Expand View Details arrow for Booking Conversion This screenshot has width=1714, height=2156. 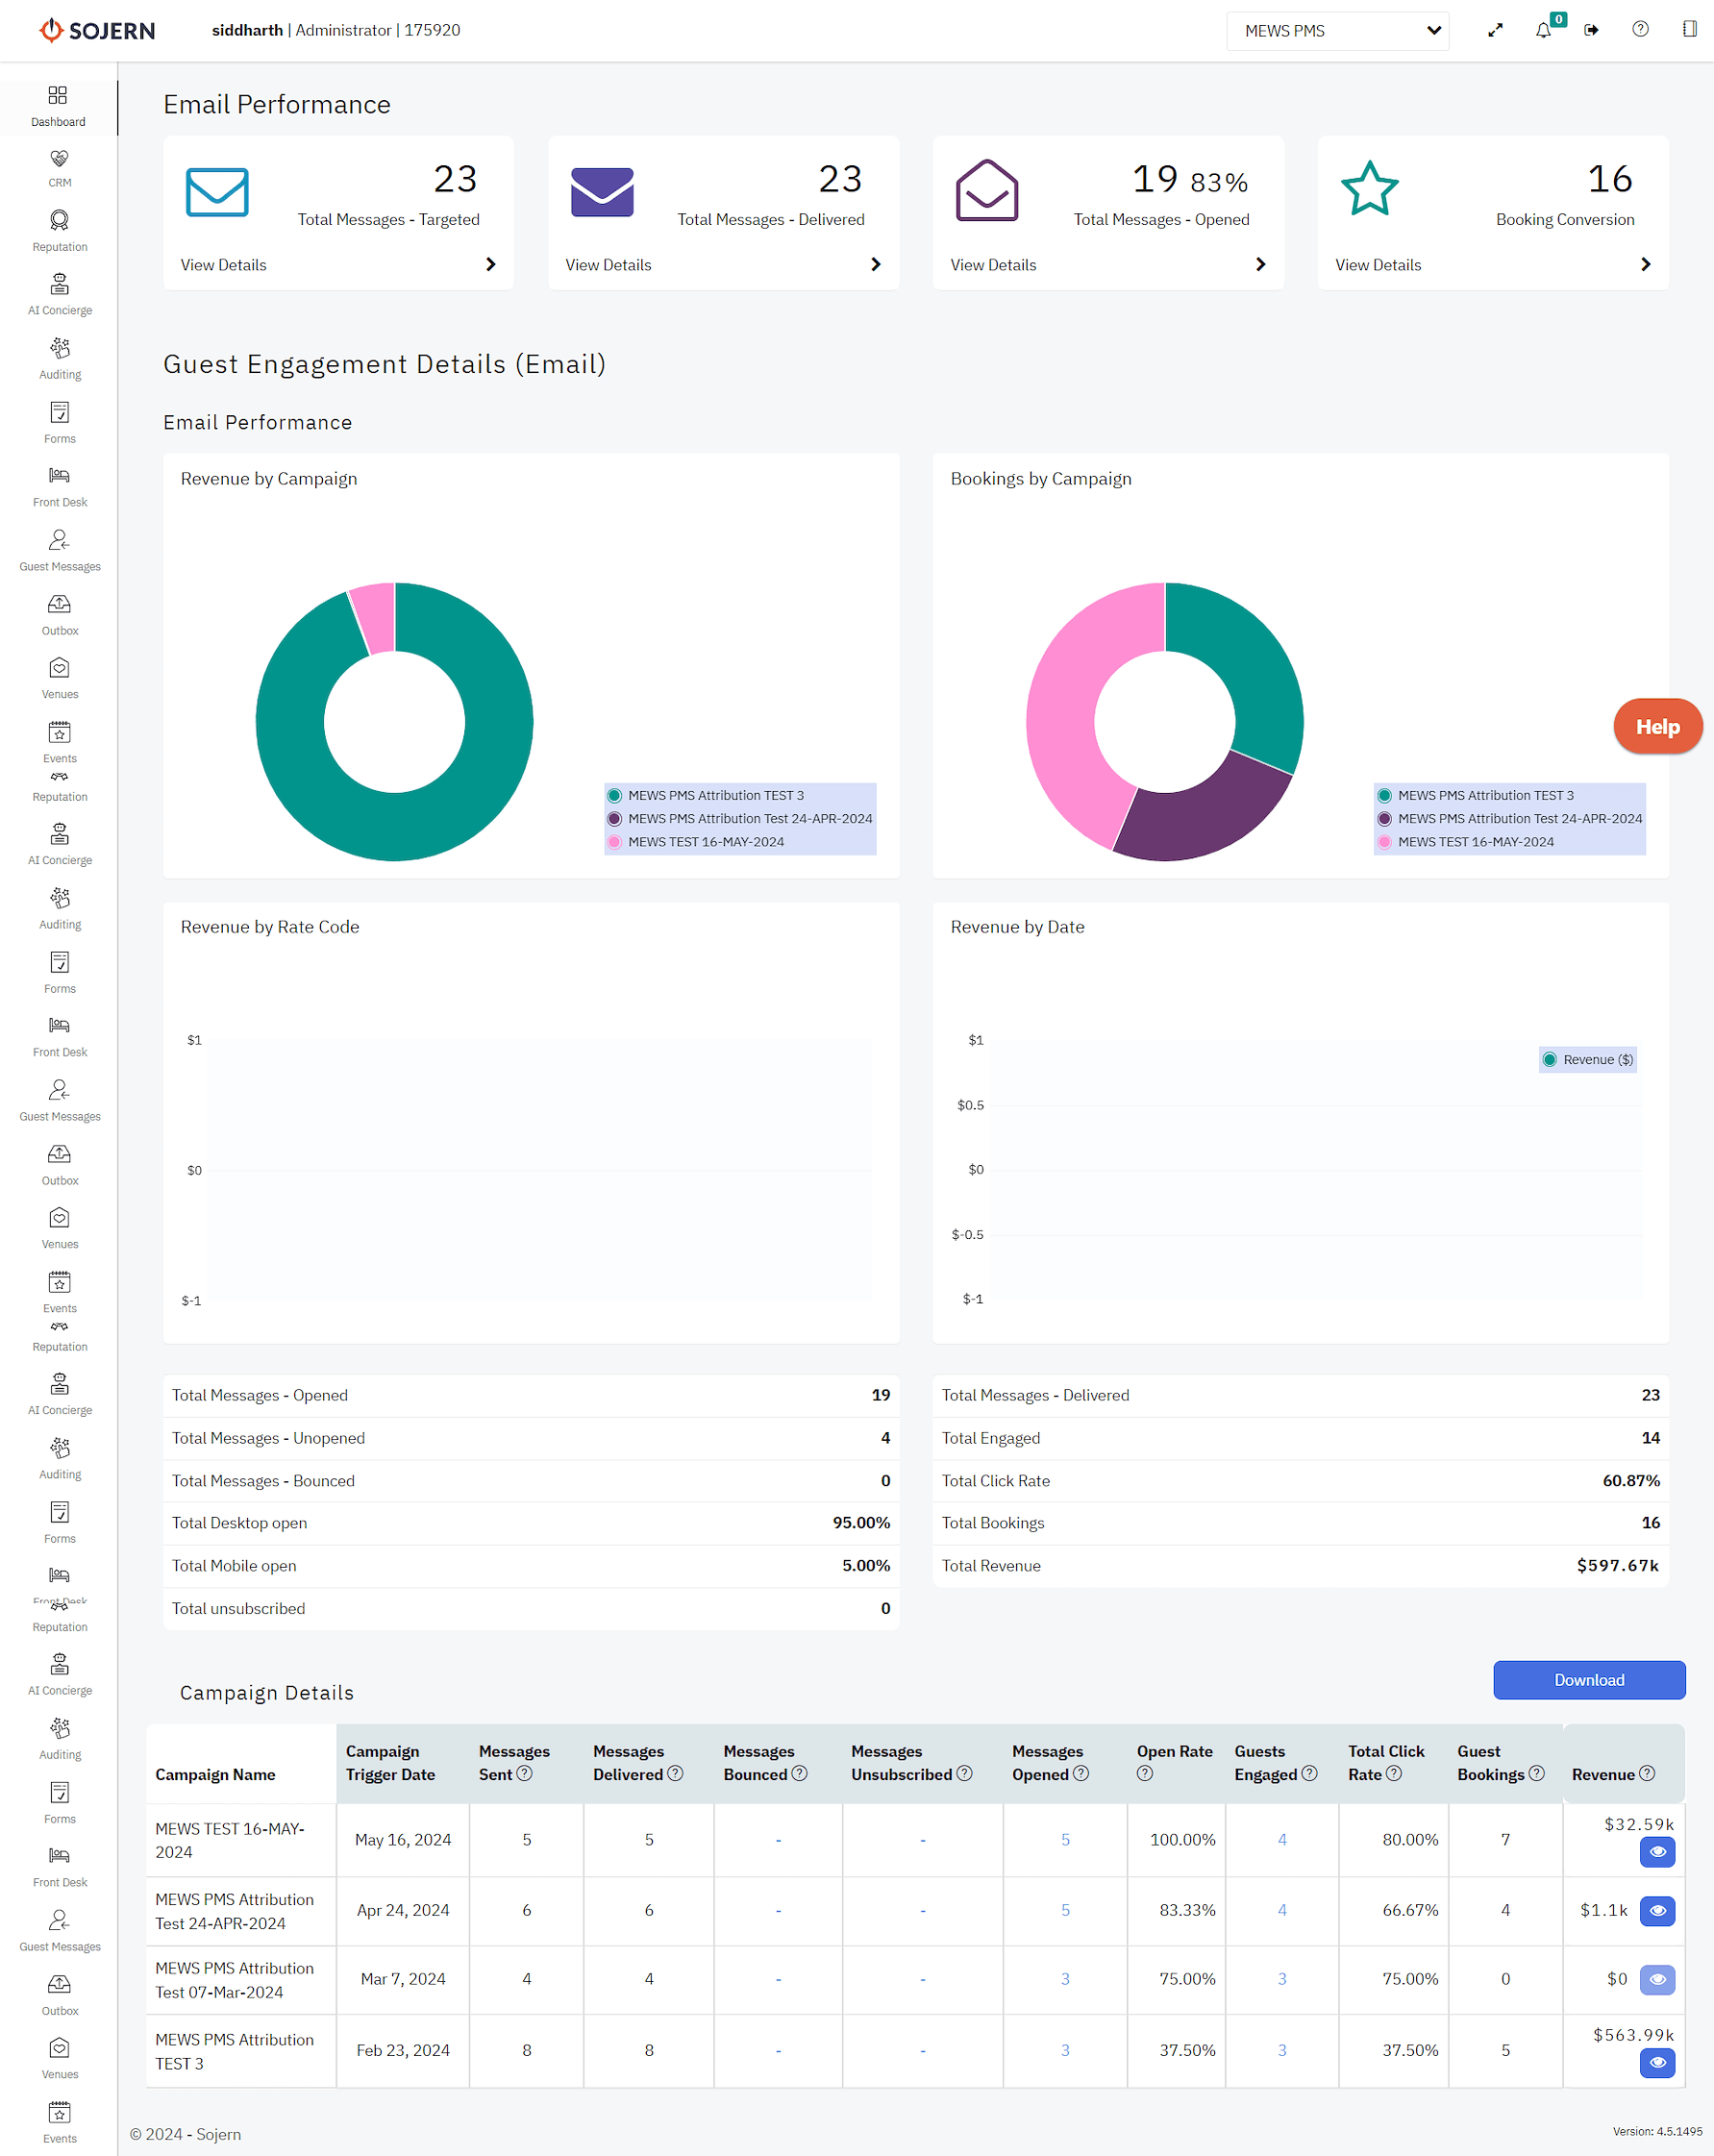1645,264
